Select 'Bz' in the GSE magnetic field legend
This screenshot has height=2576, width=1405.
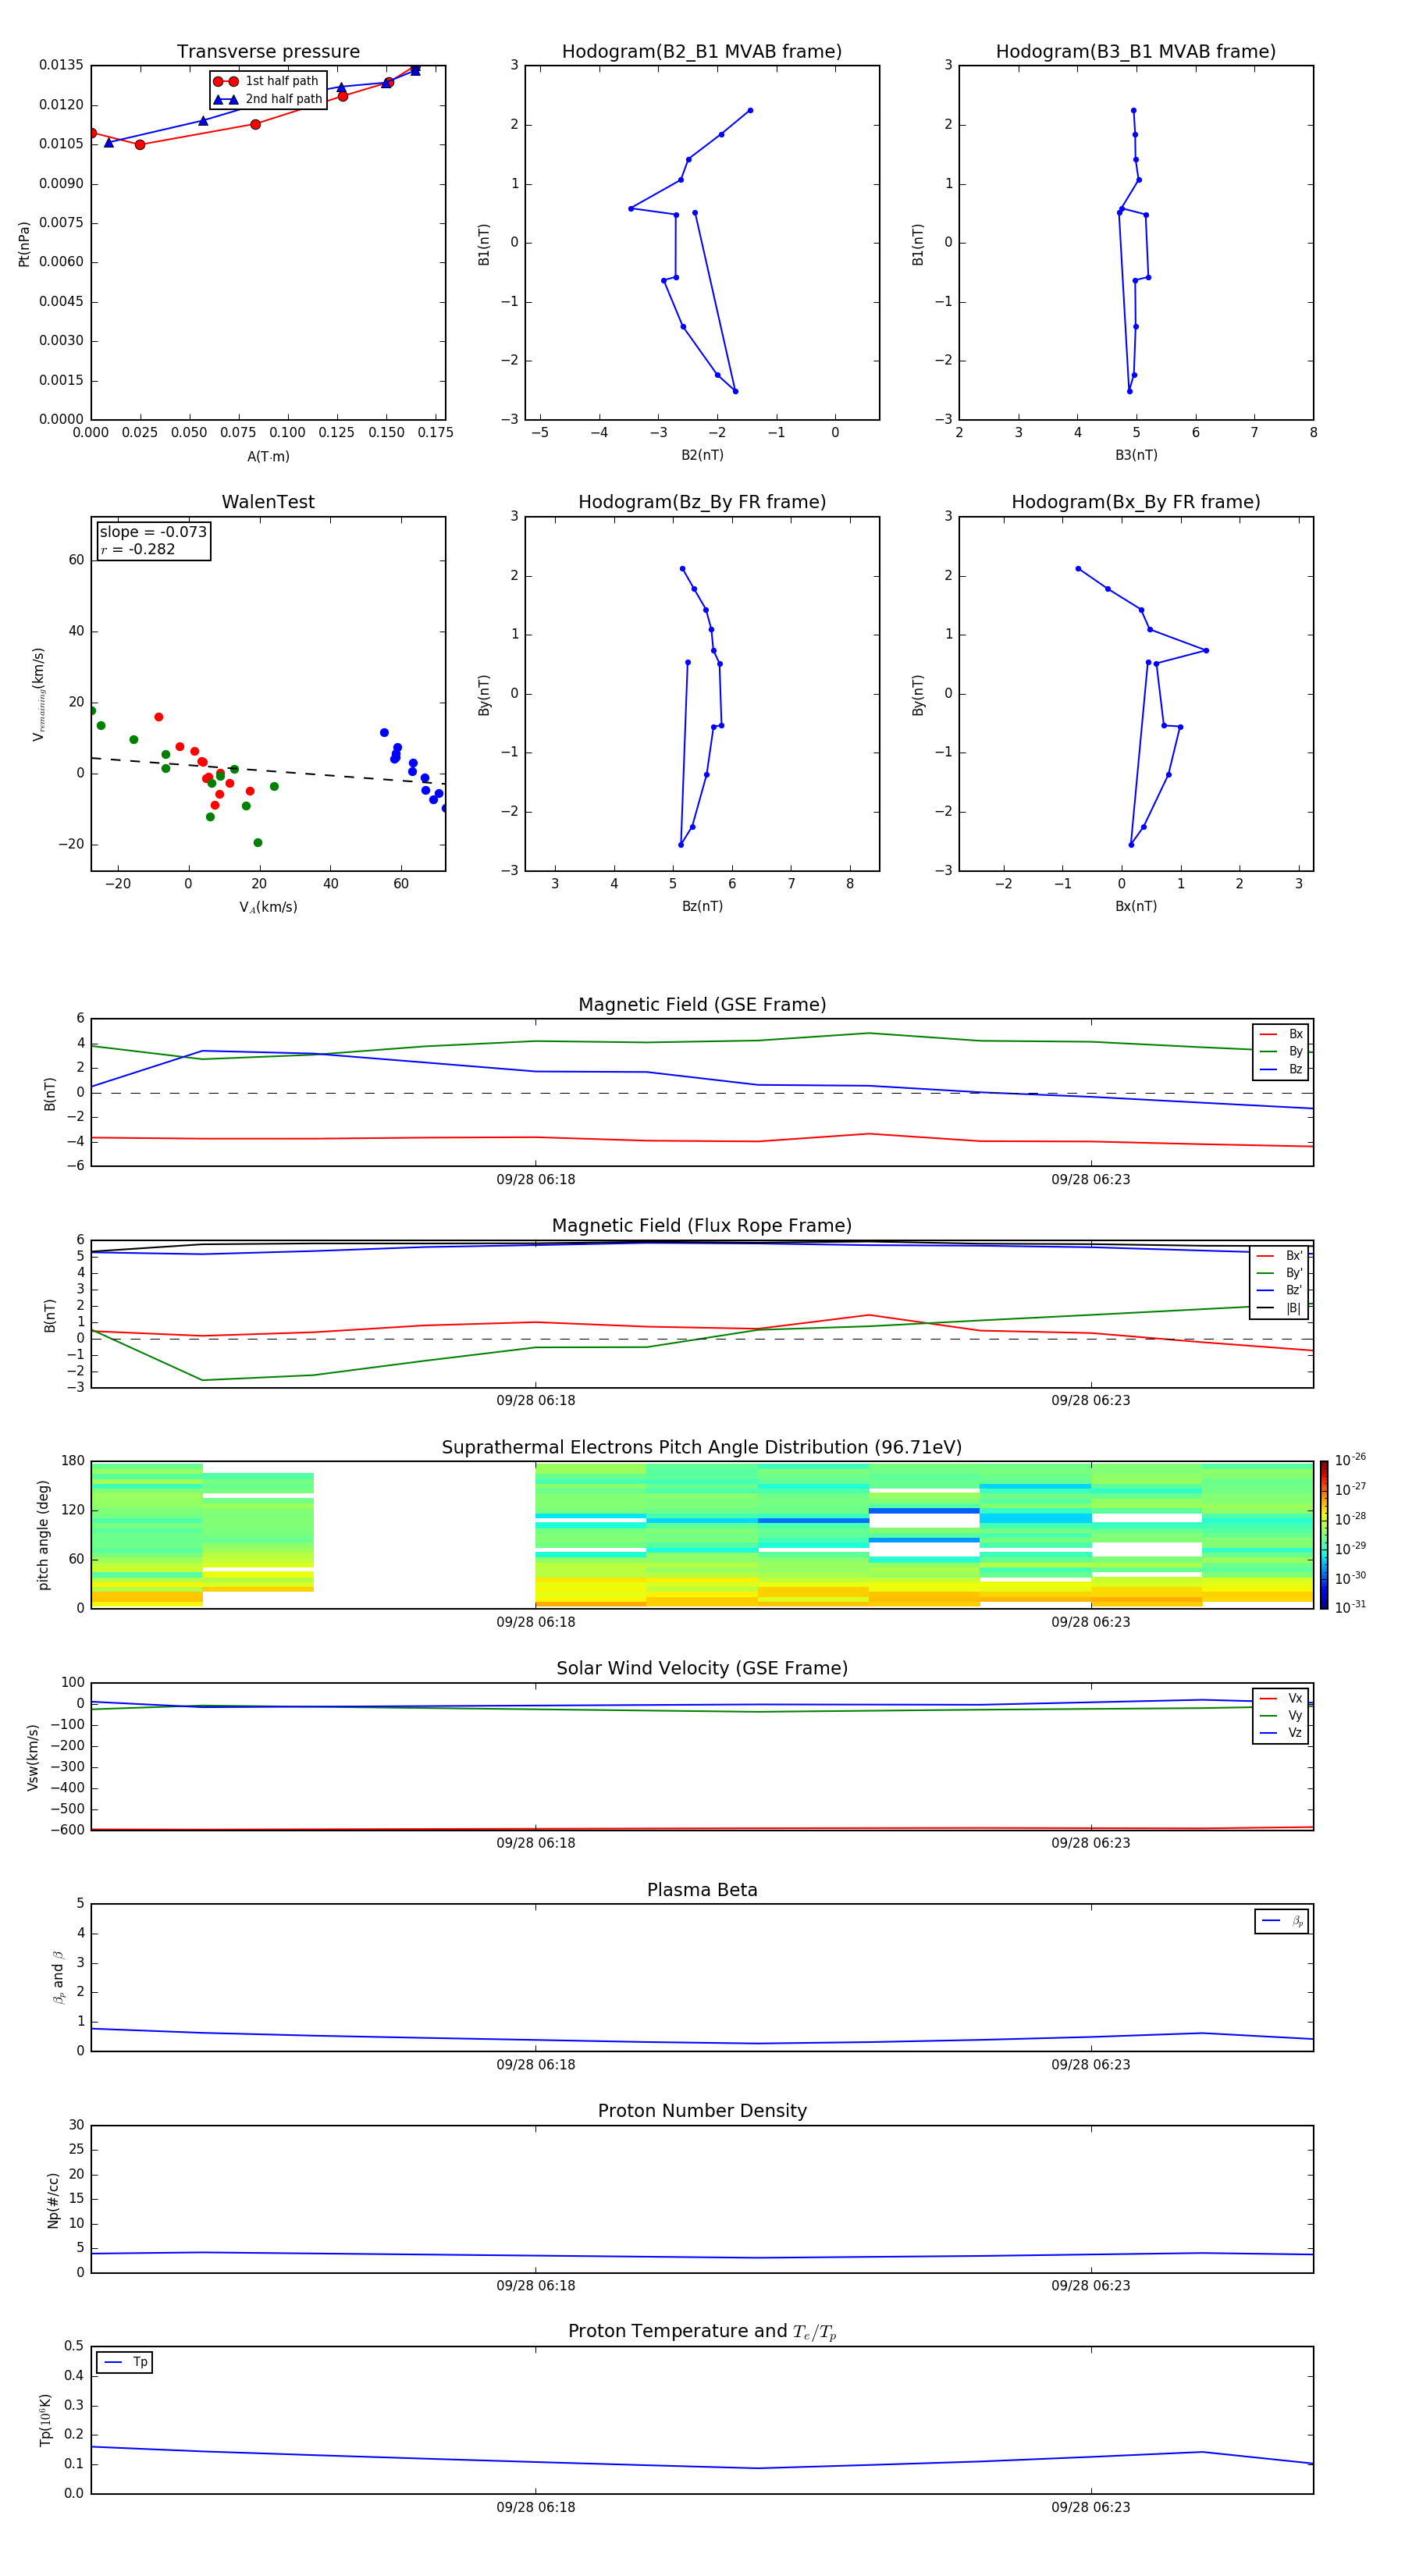click(1282, 1069)
